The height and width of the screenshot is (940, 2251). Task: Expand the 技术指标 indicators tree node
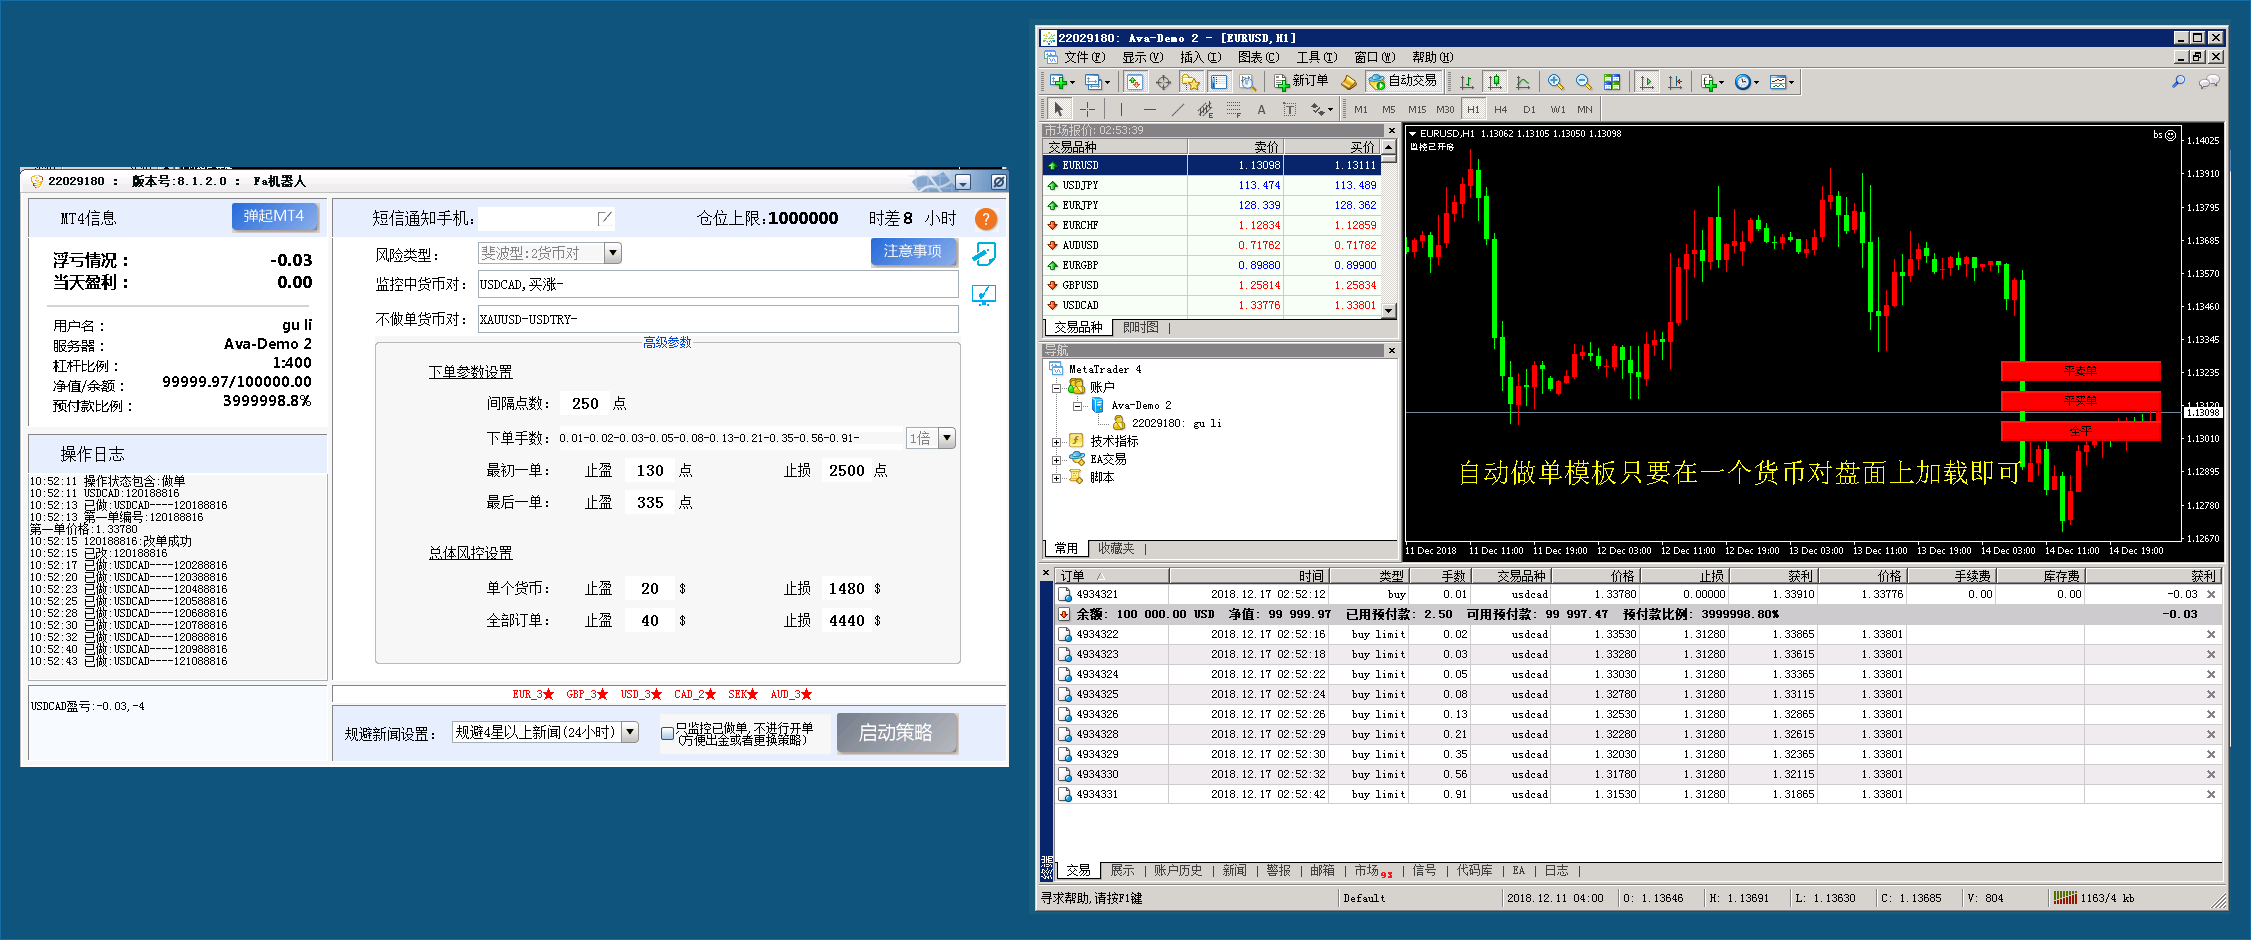pos(1056,442)
